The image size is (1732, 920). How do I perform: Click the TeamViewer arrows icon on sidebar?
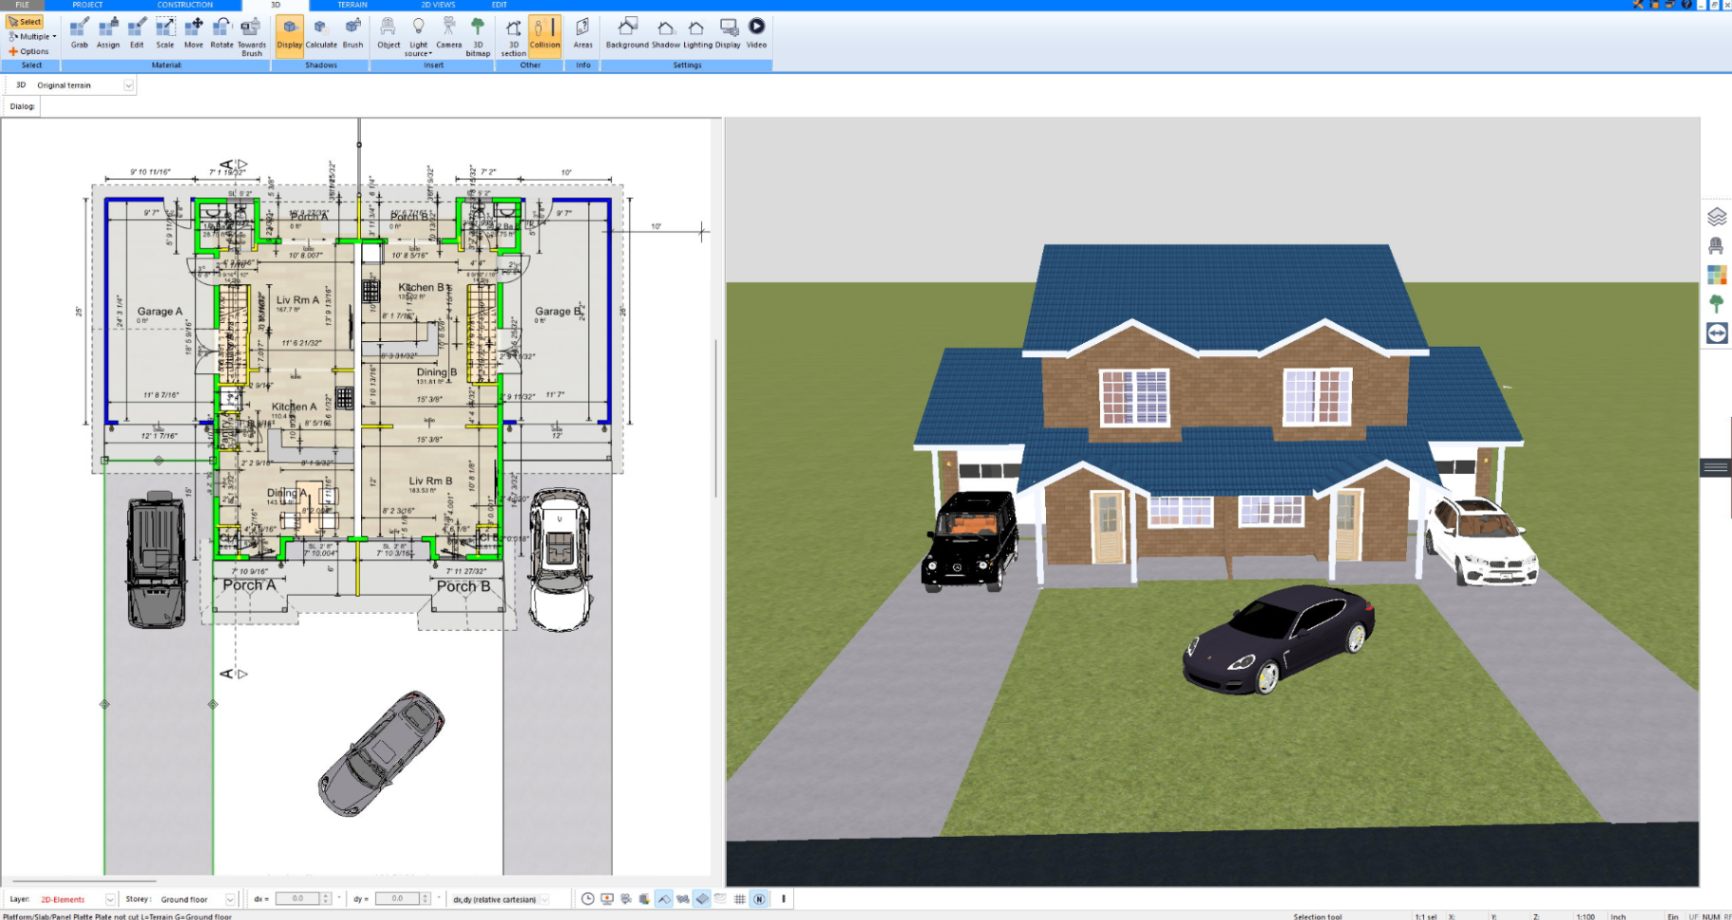click(x=1717, y=333)
